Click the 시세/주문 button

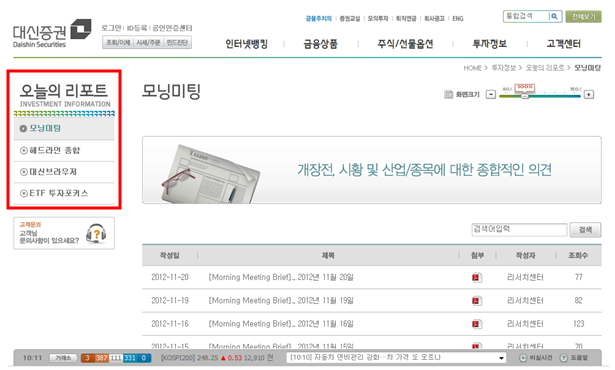pyautogui.click(x=148, y=42)
